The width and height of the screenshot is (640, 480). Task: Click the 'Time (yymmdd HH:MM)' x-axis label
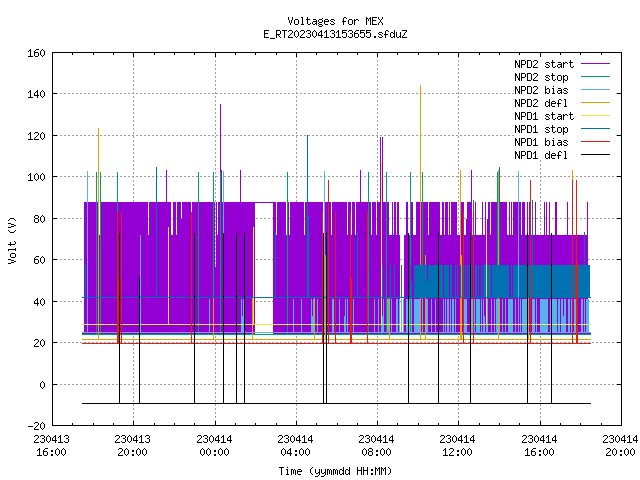[335, 471]
